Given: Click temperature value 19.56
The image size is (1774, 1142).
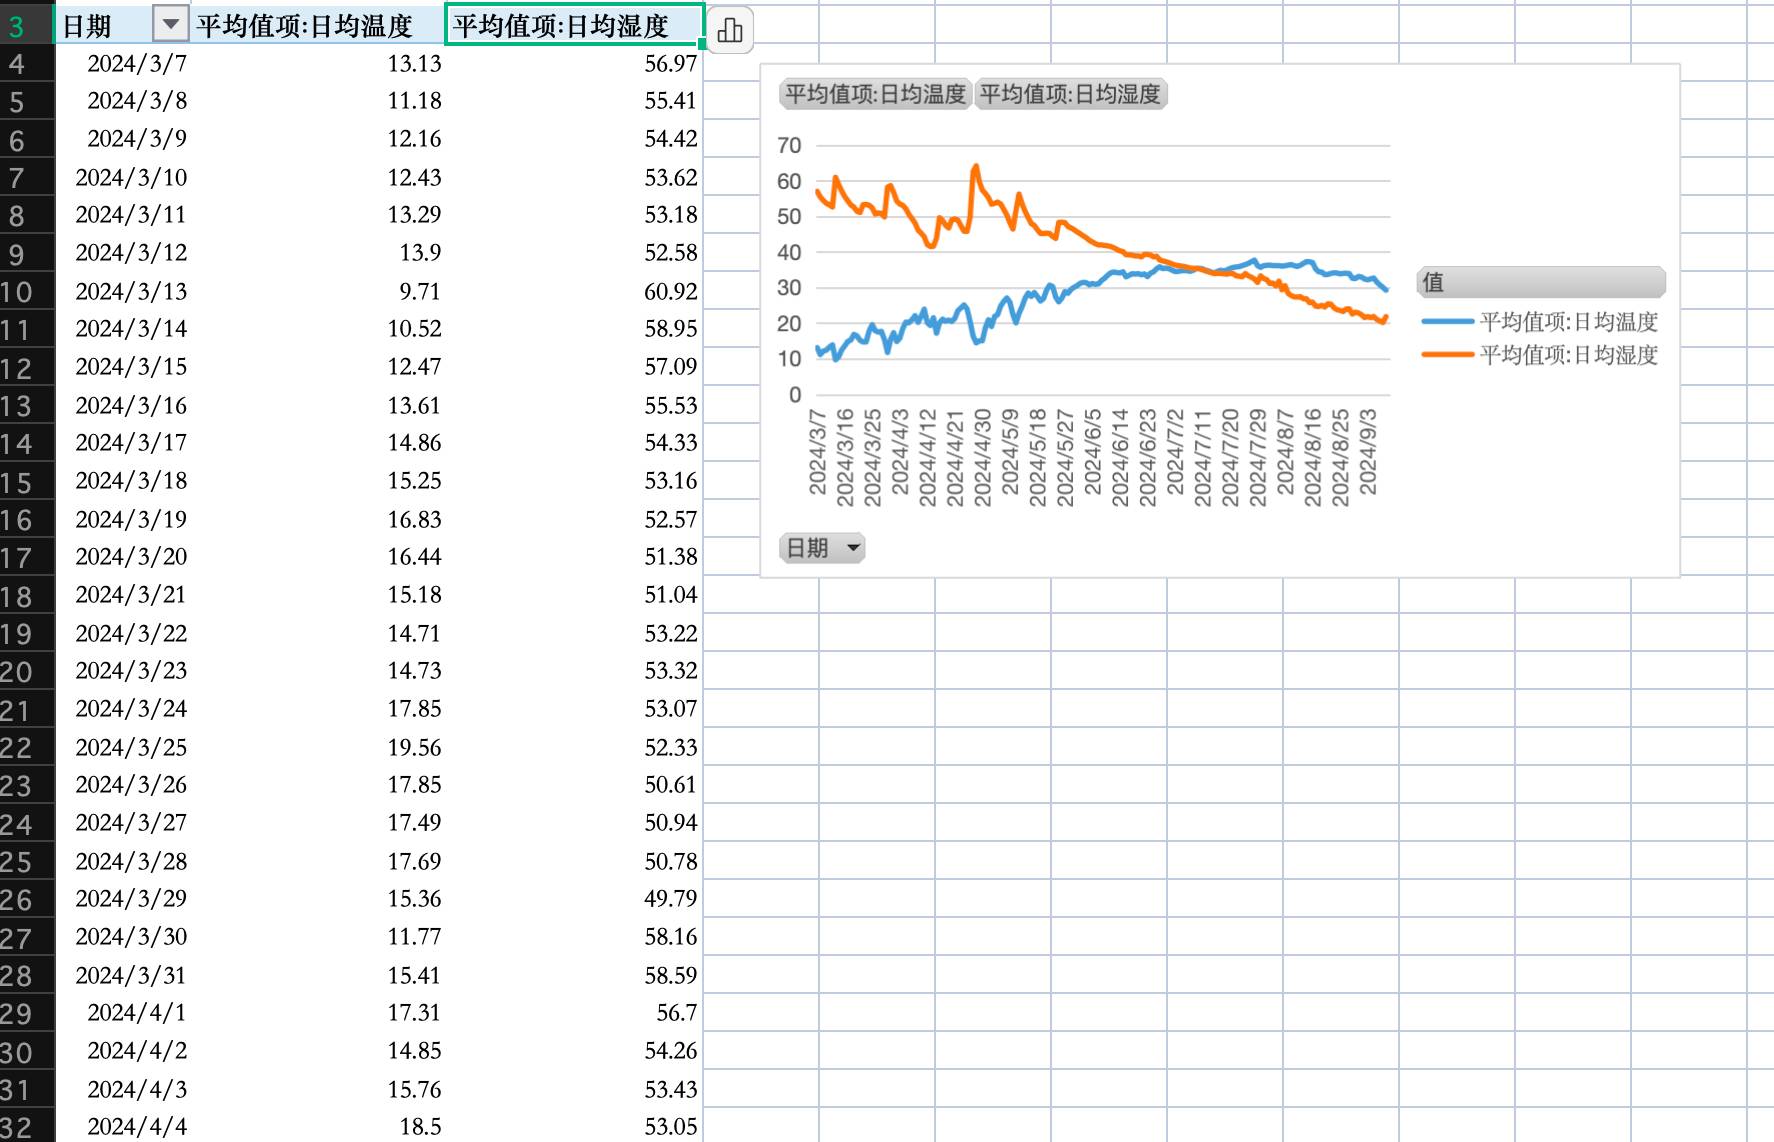Looking at the screenshot, I should (x=414, y=747).
